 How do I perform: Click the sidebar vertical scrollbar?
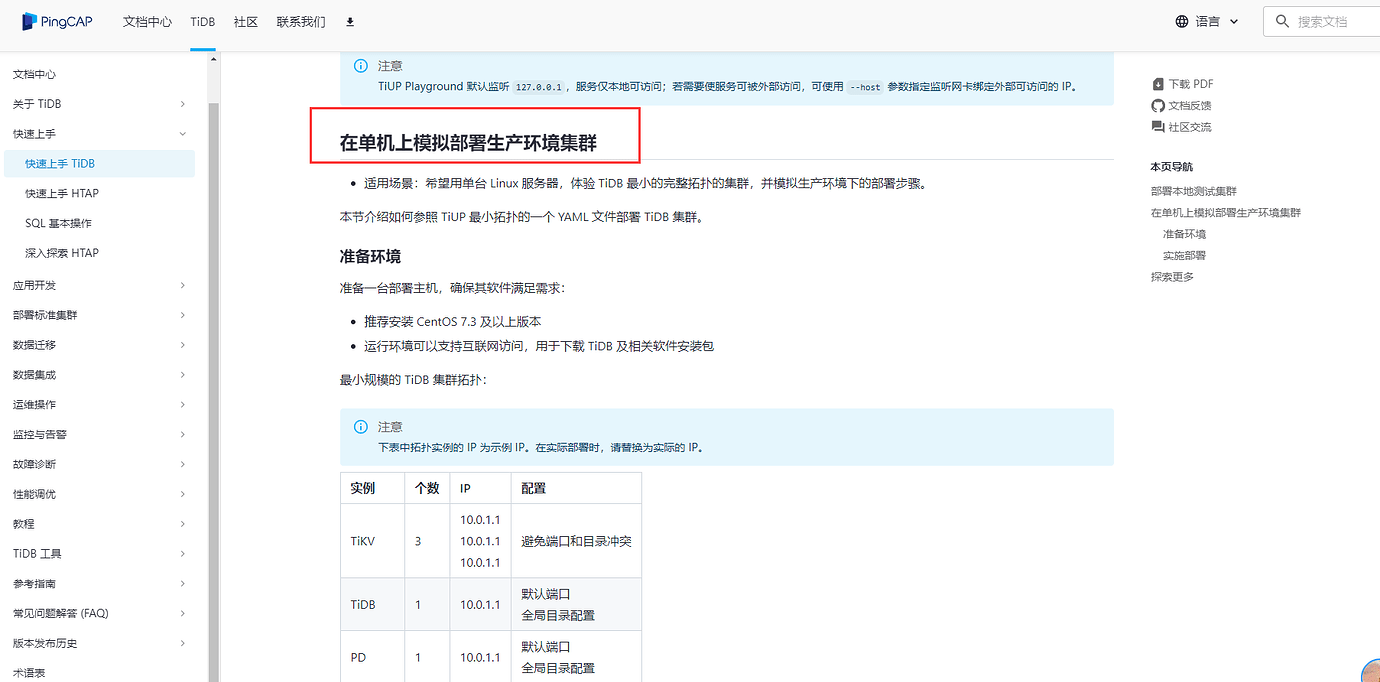point(213,390)
